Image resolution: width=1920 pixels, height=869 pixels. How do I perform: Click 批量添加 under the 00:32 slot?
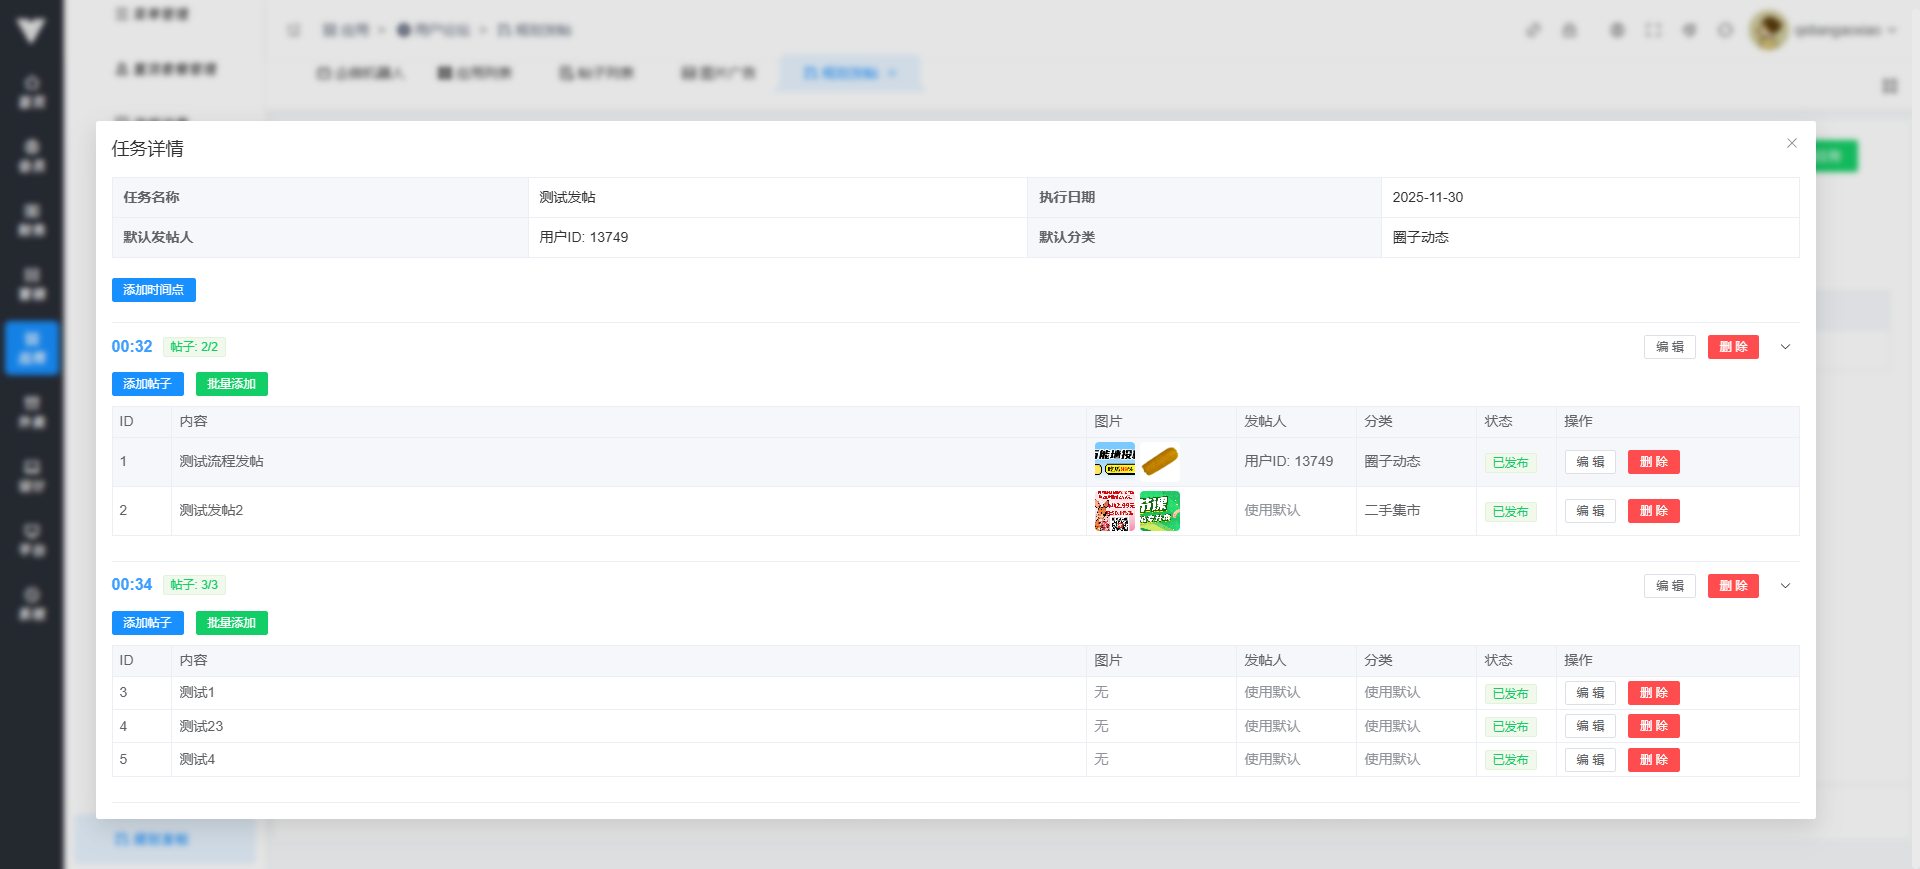pos(231,384)
